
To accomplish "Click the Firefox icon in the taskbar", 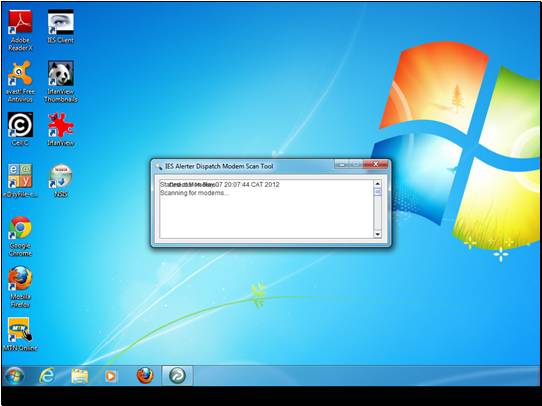I will [145, 376].
